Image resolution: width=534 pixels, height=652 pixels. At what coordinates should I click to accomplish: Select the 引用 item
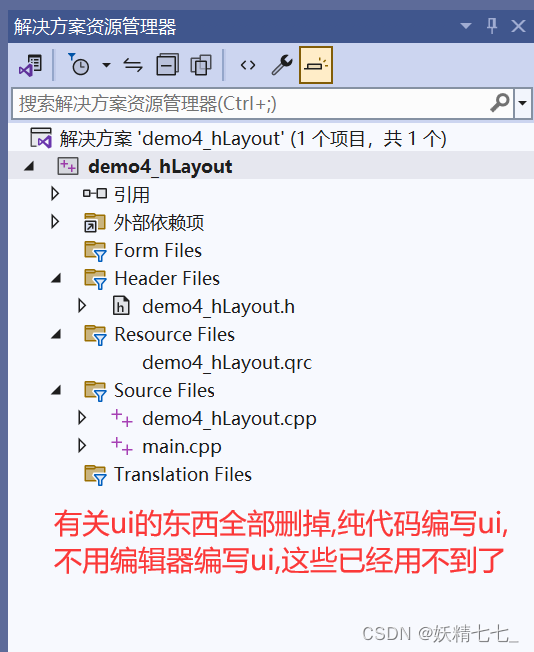pos(132,195)
